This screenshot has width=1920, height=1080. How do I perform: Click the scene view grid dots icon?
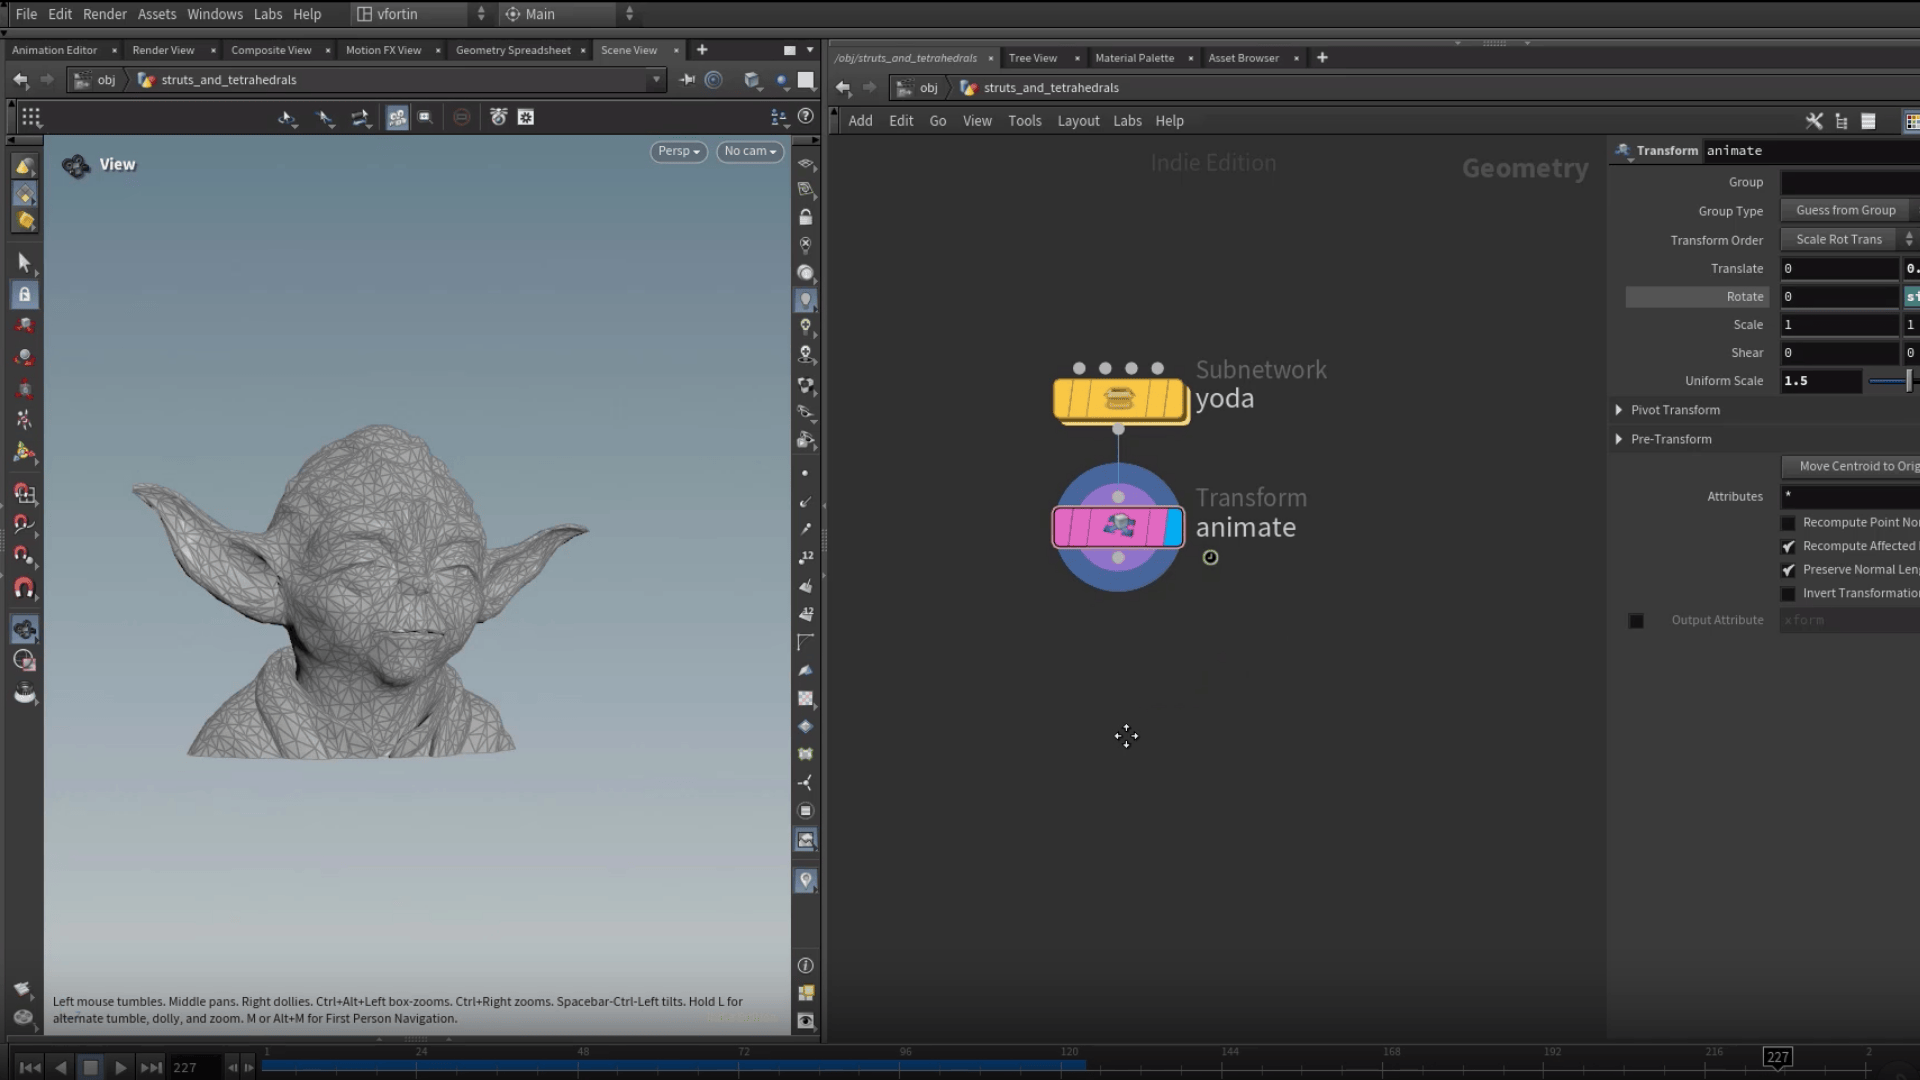[31, 118]
